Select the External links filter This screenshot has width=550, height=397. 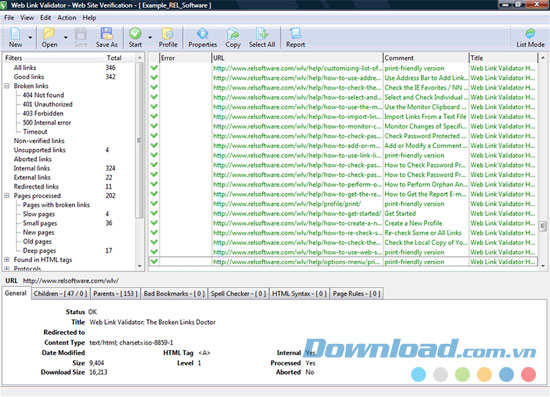[32, 177]
